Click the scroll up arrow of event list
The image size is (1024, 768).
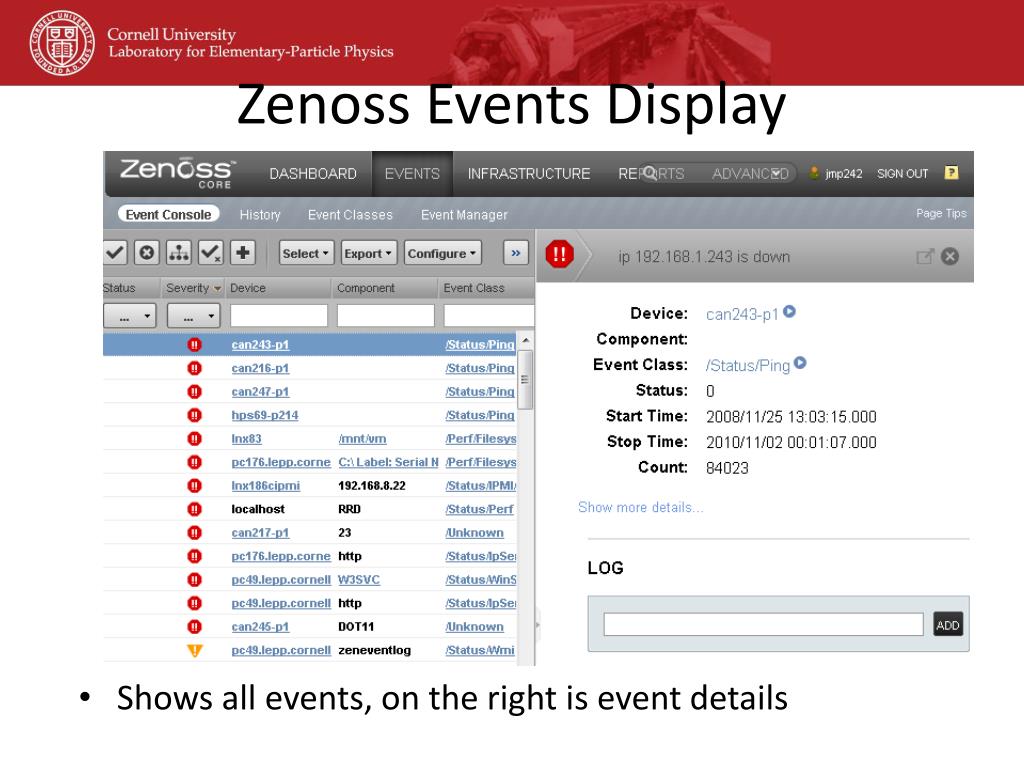pos(526,341)
